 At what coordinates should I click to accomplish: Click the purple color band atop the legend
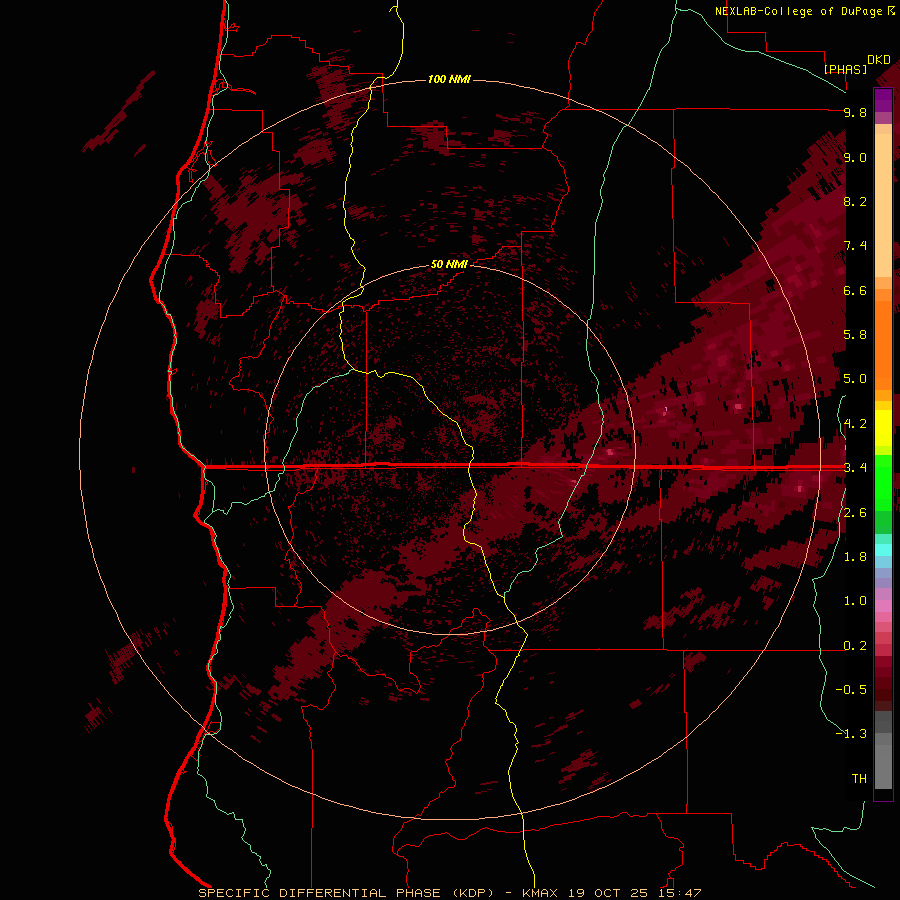[x=883, y=100]
